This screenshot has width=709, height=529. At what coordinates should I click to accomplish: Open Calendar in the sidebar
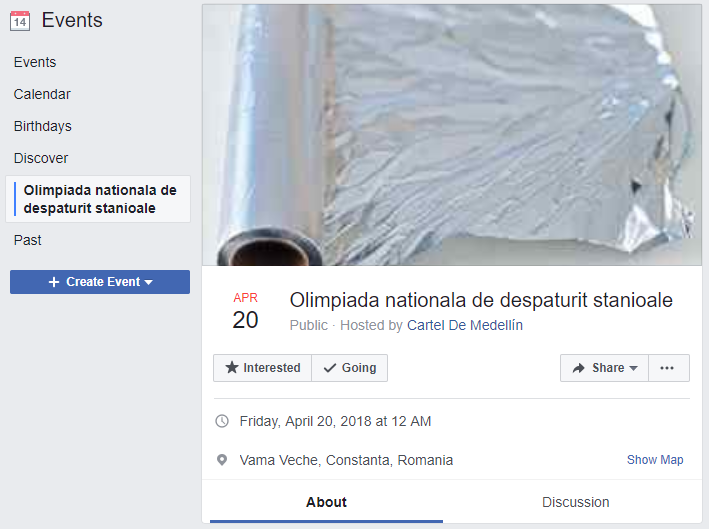[x=42, y=94]
